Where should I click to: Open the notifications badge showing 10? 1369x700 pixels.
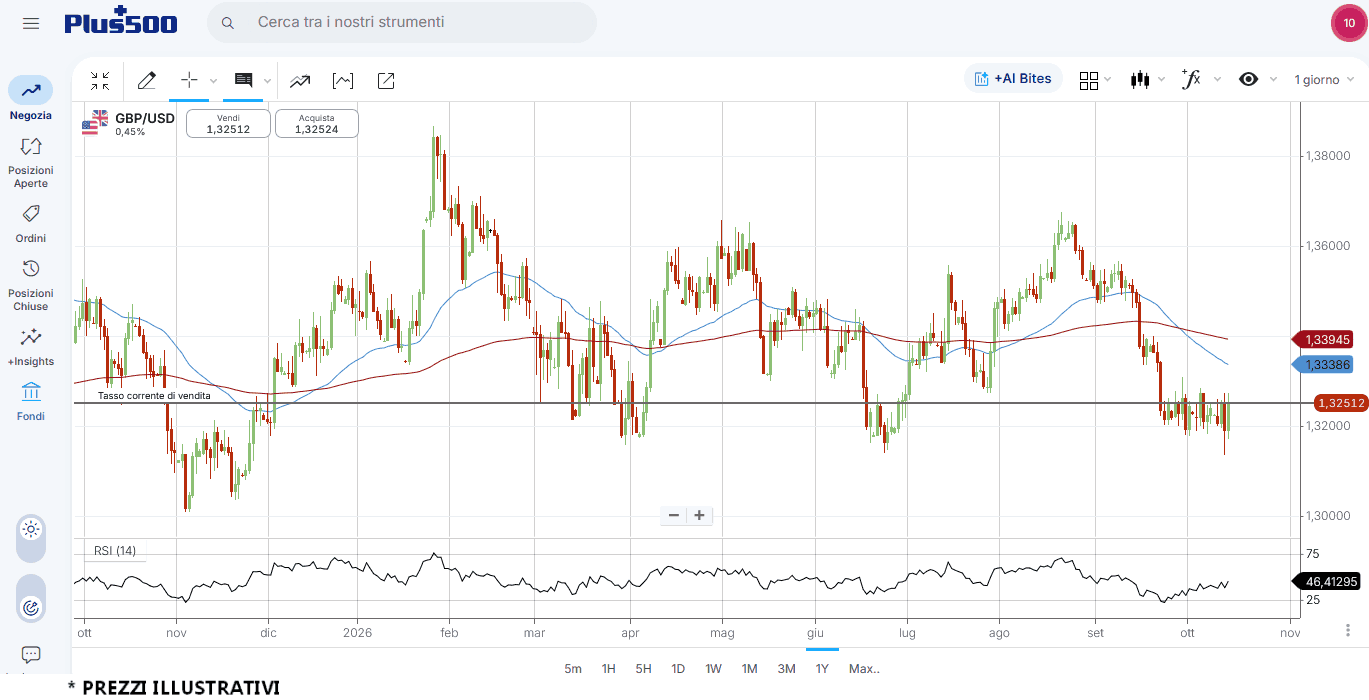click(x=1349, y=23)
